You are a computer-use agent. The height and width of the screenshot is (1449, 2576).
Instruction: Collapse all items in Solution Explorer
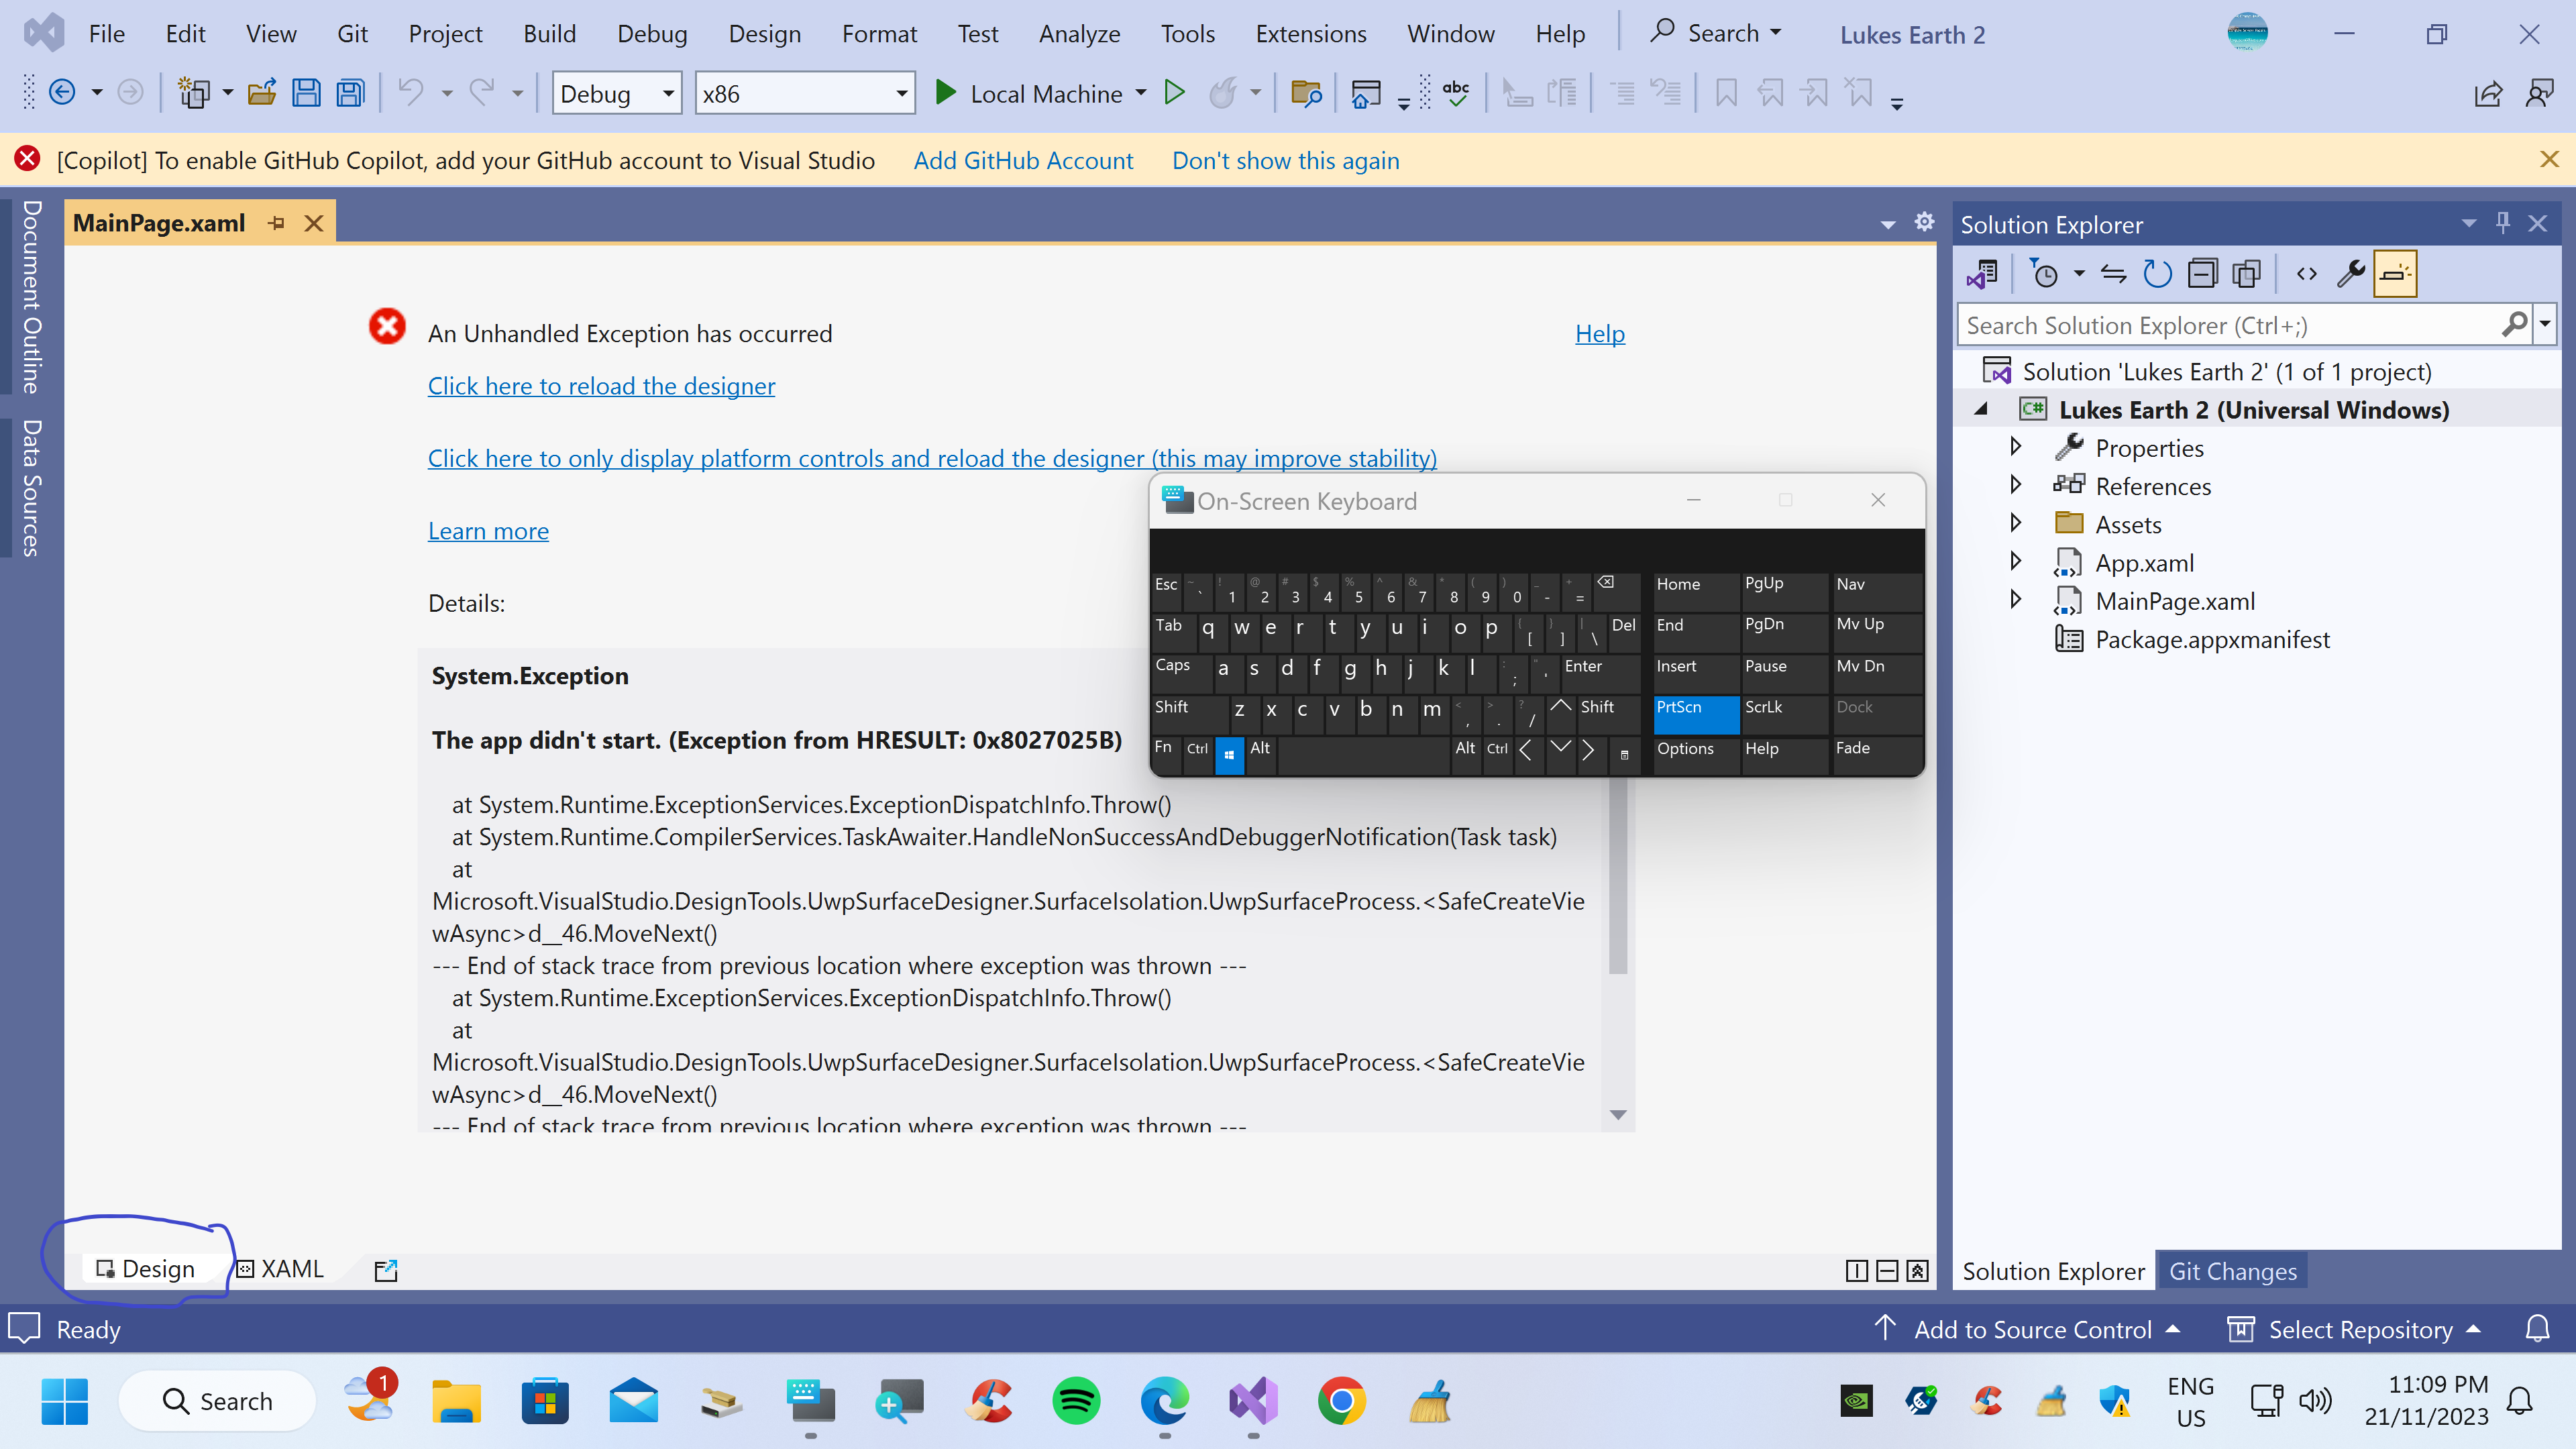point(2203,273)
